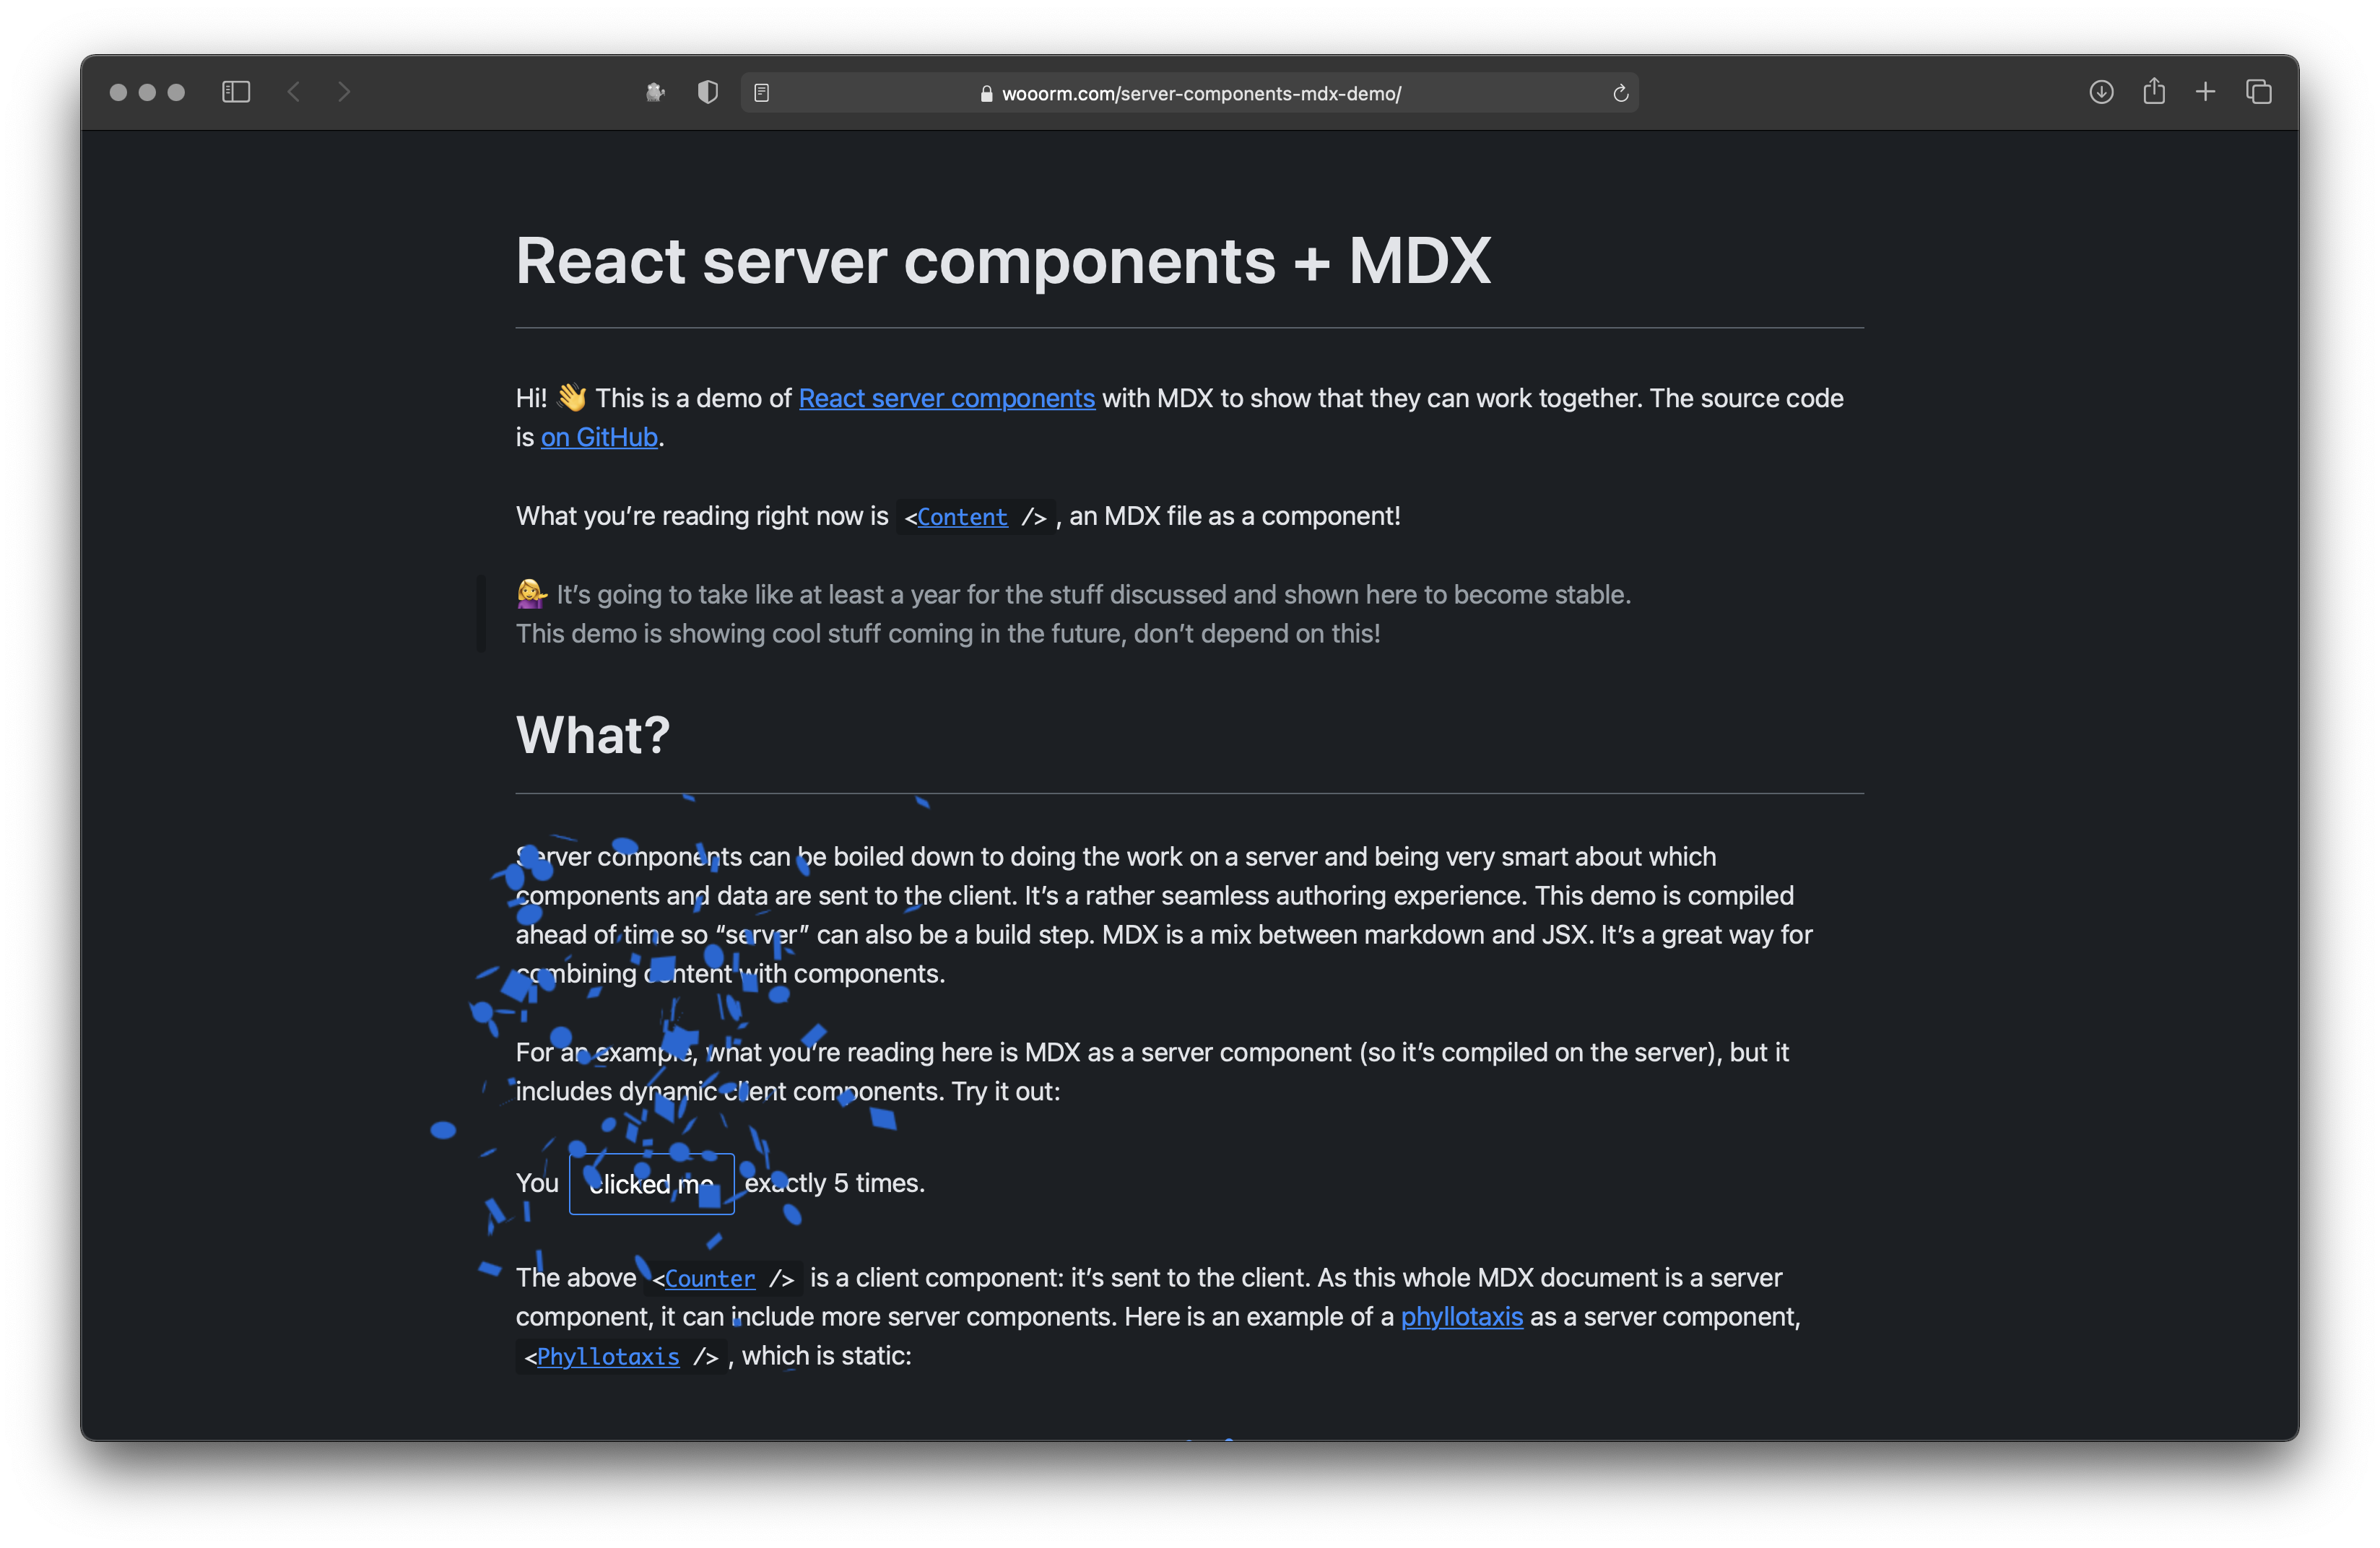The width and height of the screenshot is (2380, 1548).
Task: Open the Phyllotaxis component code link
Action: (x=608, y=1357)
